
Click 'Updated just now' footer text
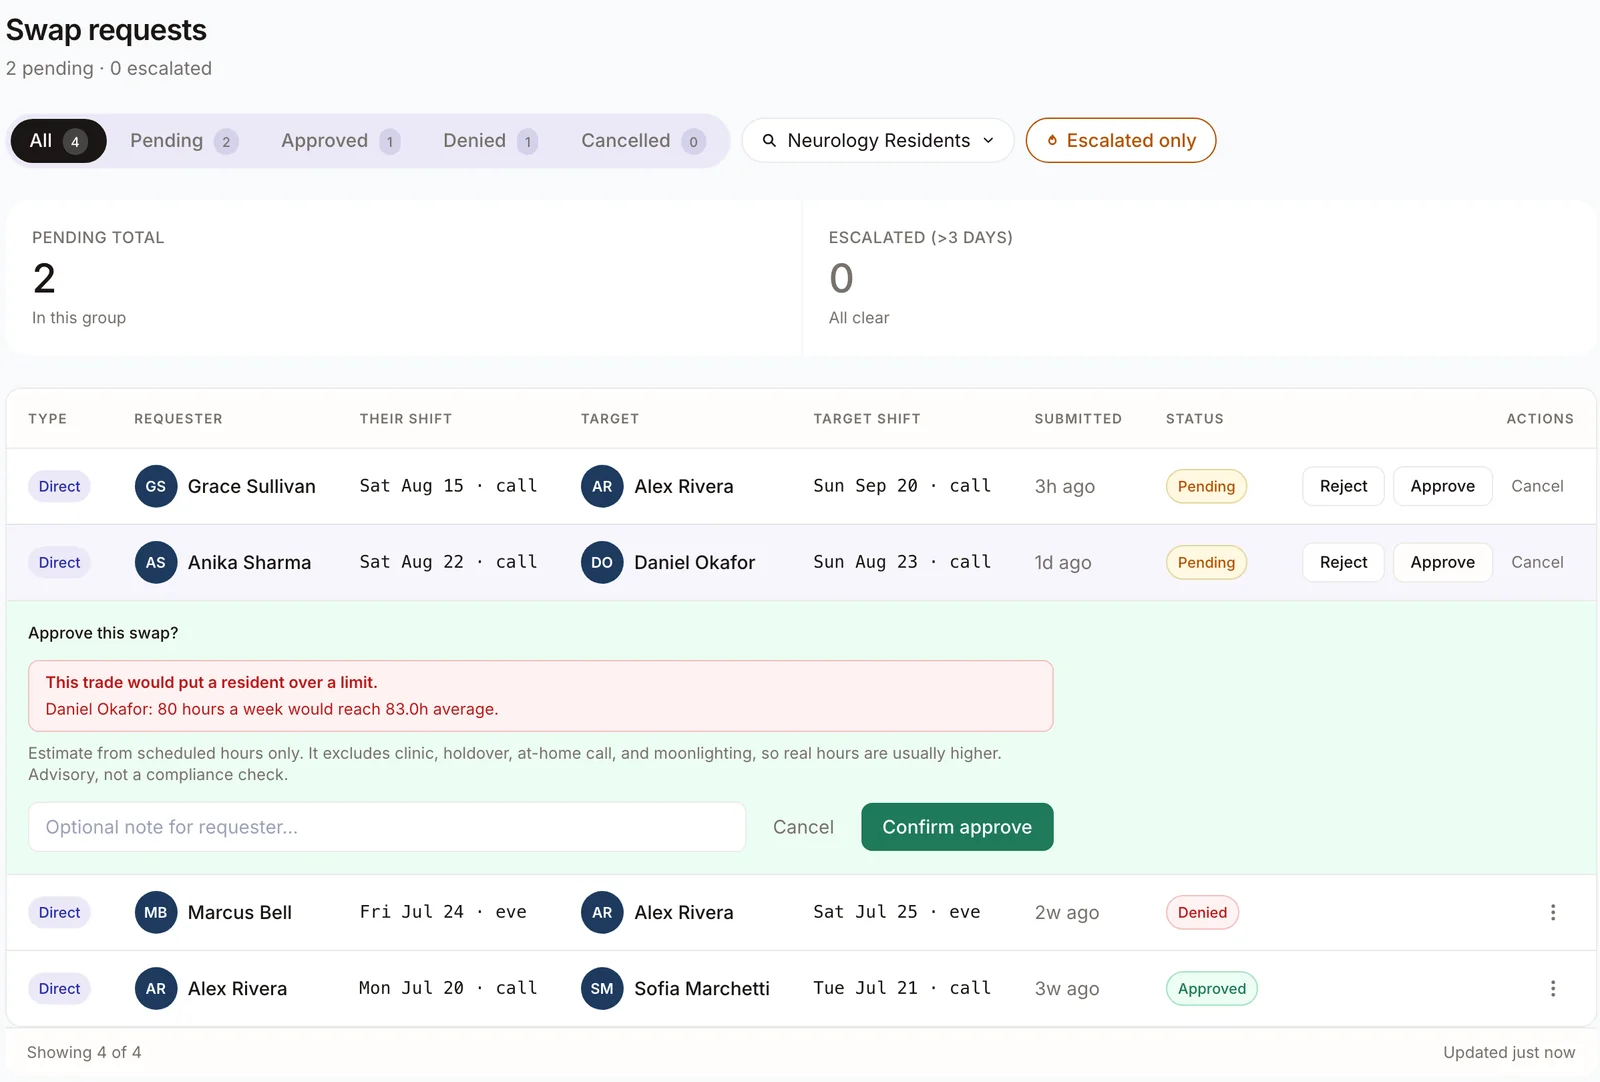click(x=1508, y=1052)
